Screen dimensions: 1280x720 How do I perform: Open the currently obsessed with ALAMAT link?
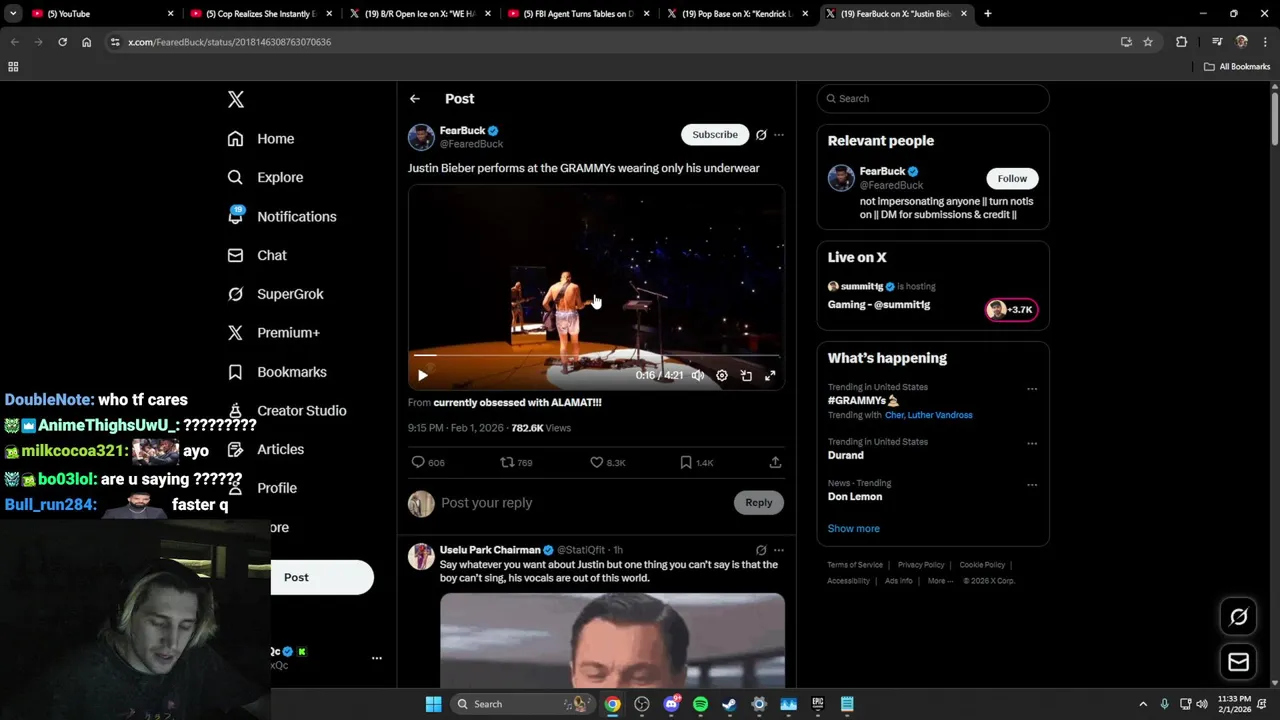tap(517, 402)
